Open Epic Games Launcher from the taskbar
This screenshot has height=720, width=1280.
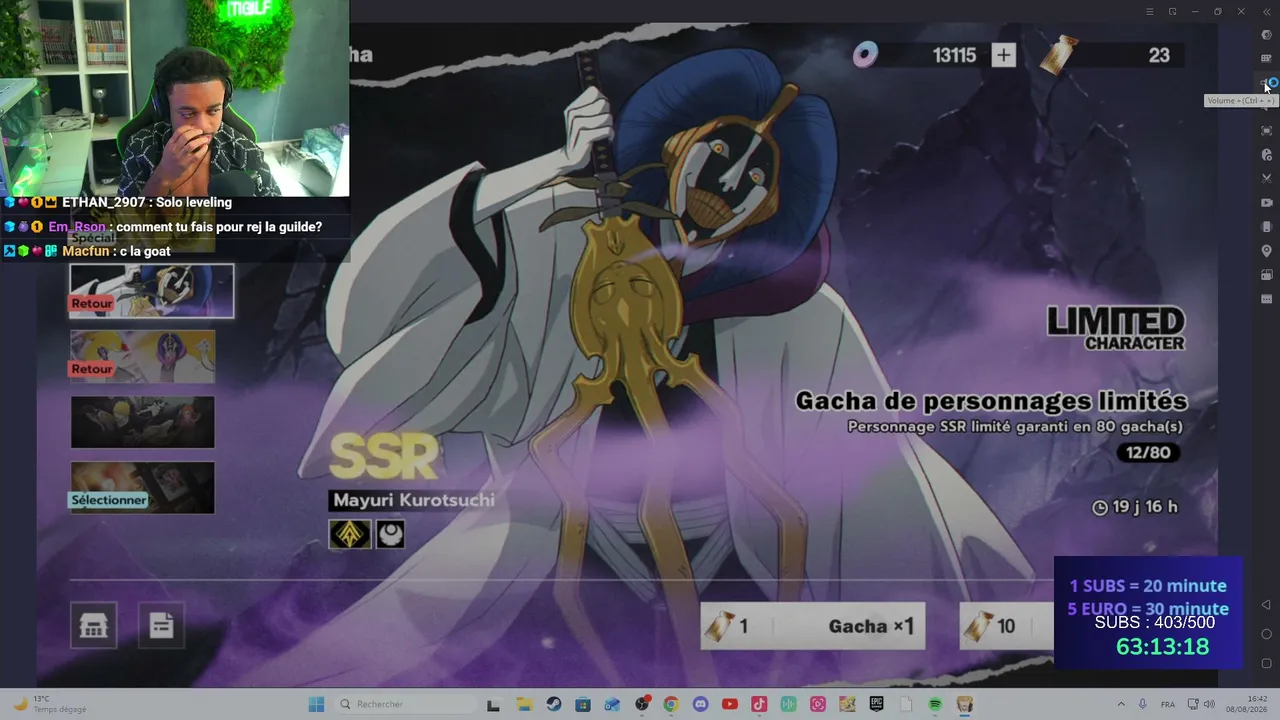pyautogui.click(x=877, y=704)
